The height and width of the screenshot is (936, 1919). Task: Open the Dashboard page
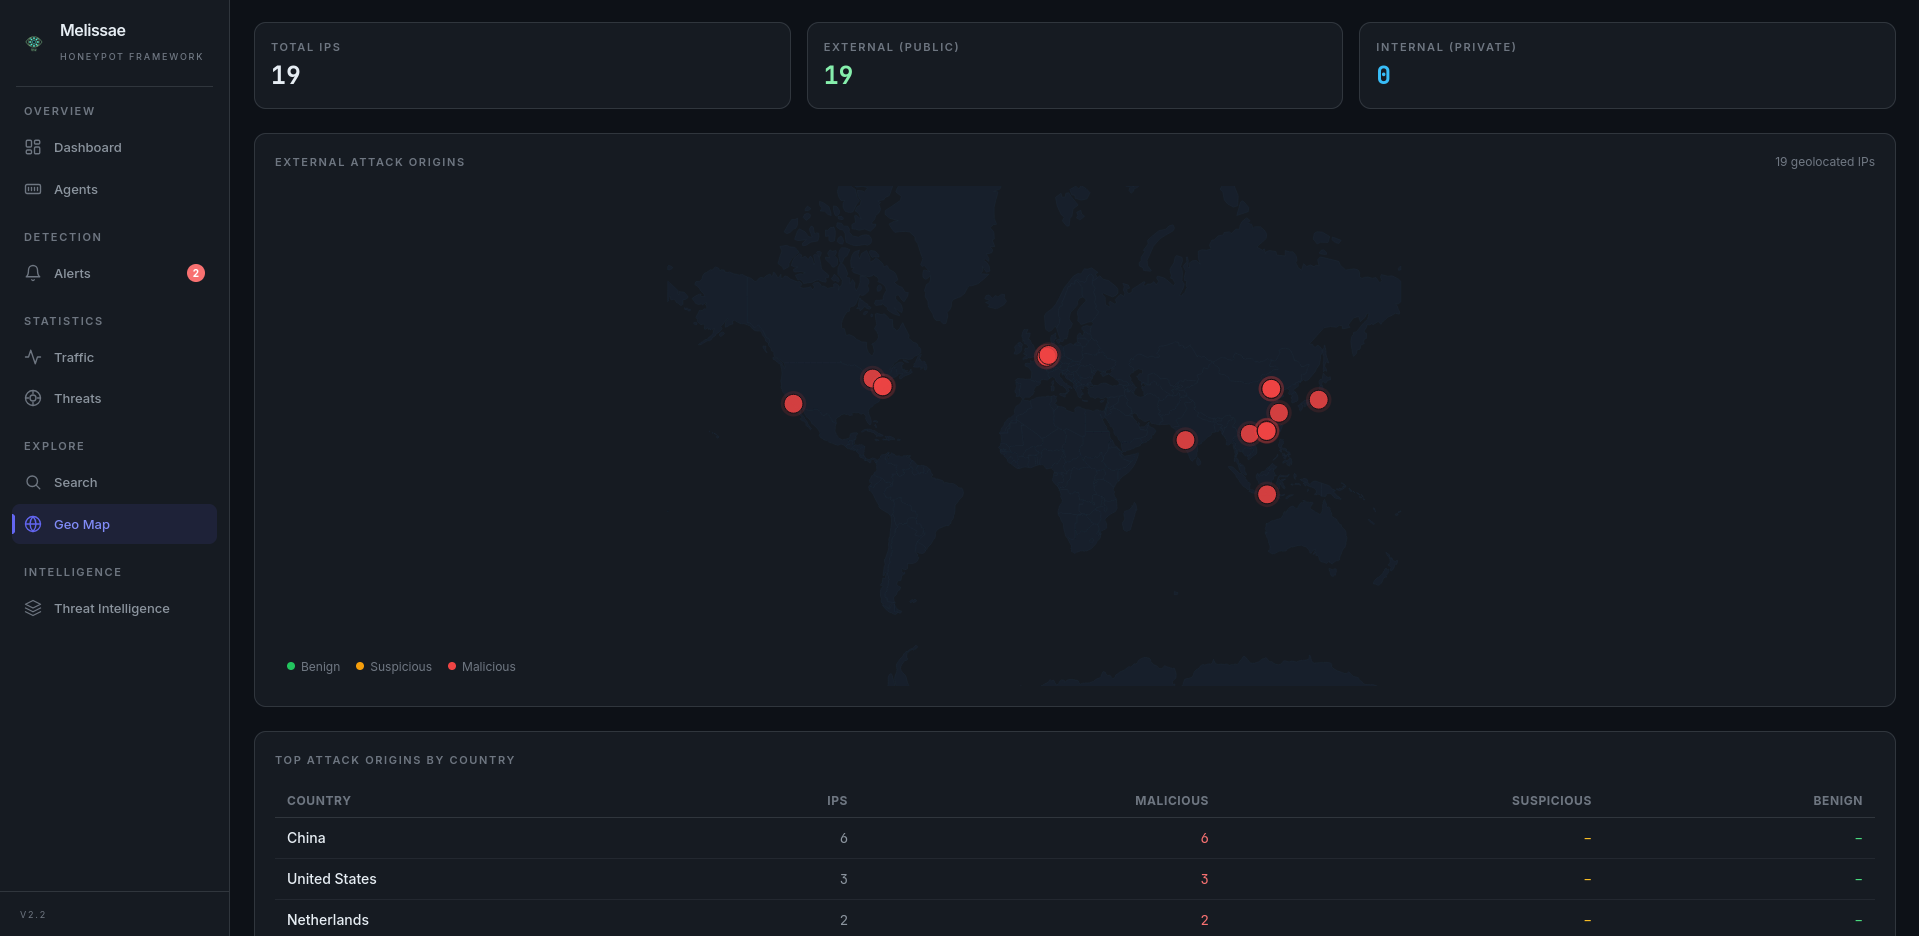pyautogui.click(x=114, y=147)
